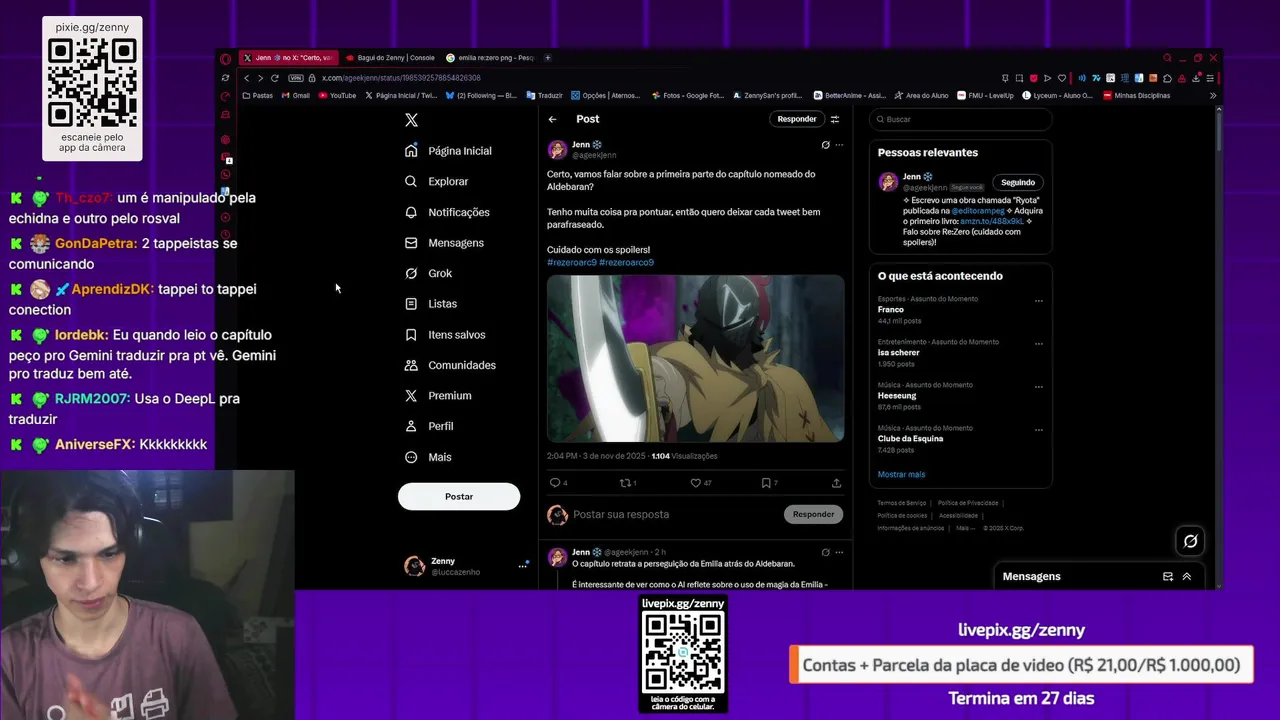Switch to Bagui do Zenny Console tab
Viewport: 1280px width, 720px height.
(x=390, y=58)
